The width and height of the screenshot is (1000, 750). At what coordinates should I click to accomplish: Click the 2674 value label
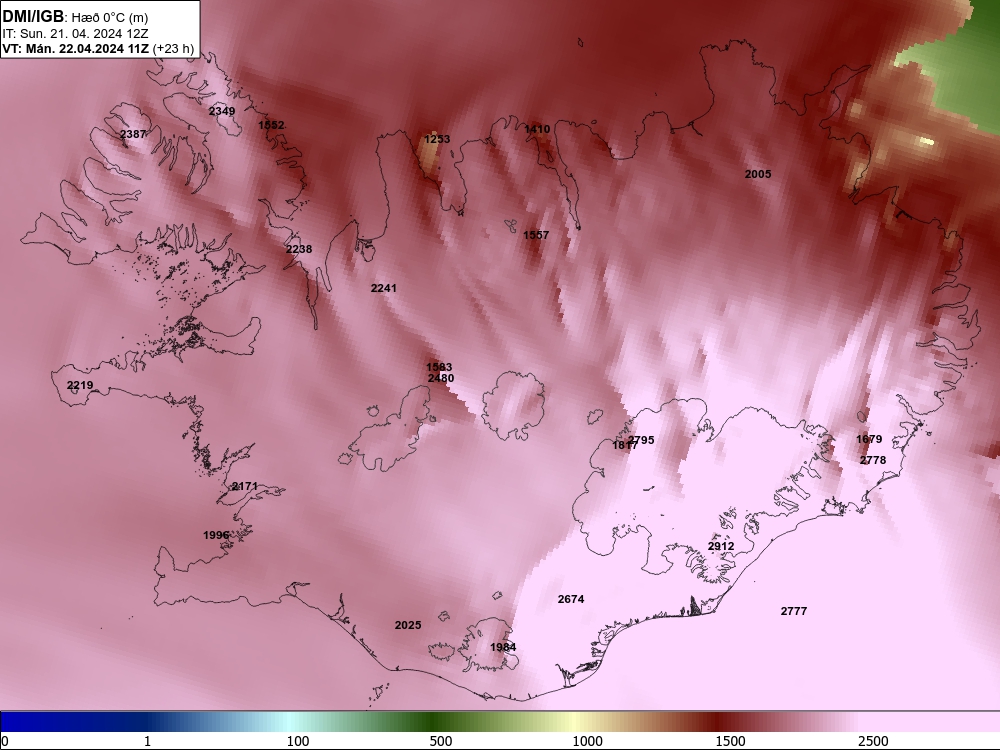pos(571,599)
